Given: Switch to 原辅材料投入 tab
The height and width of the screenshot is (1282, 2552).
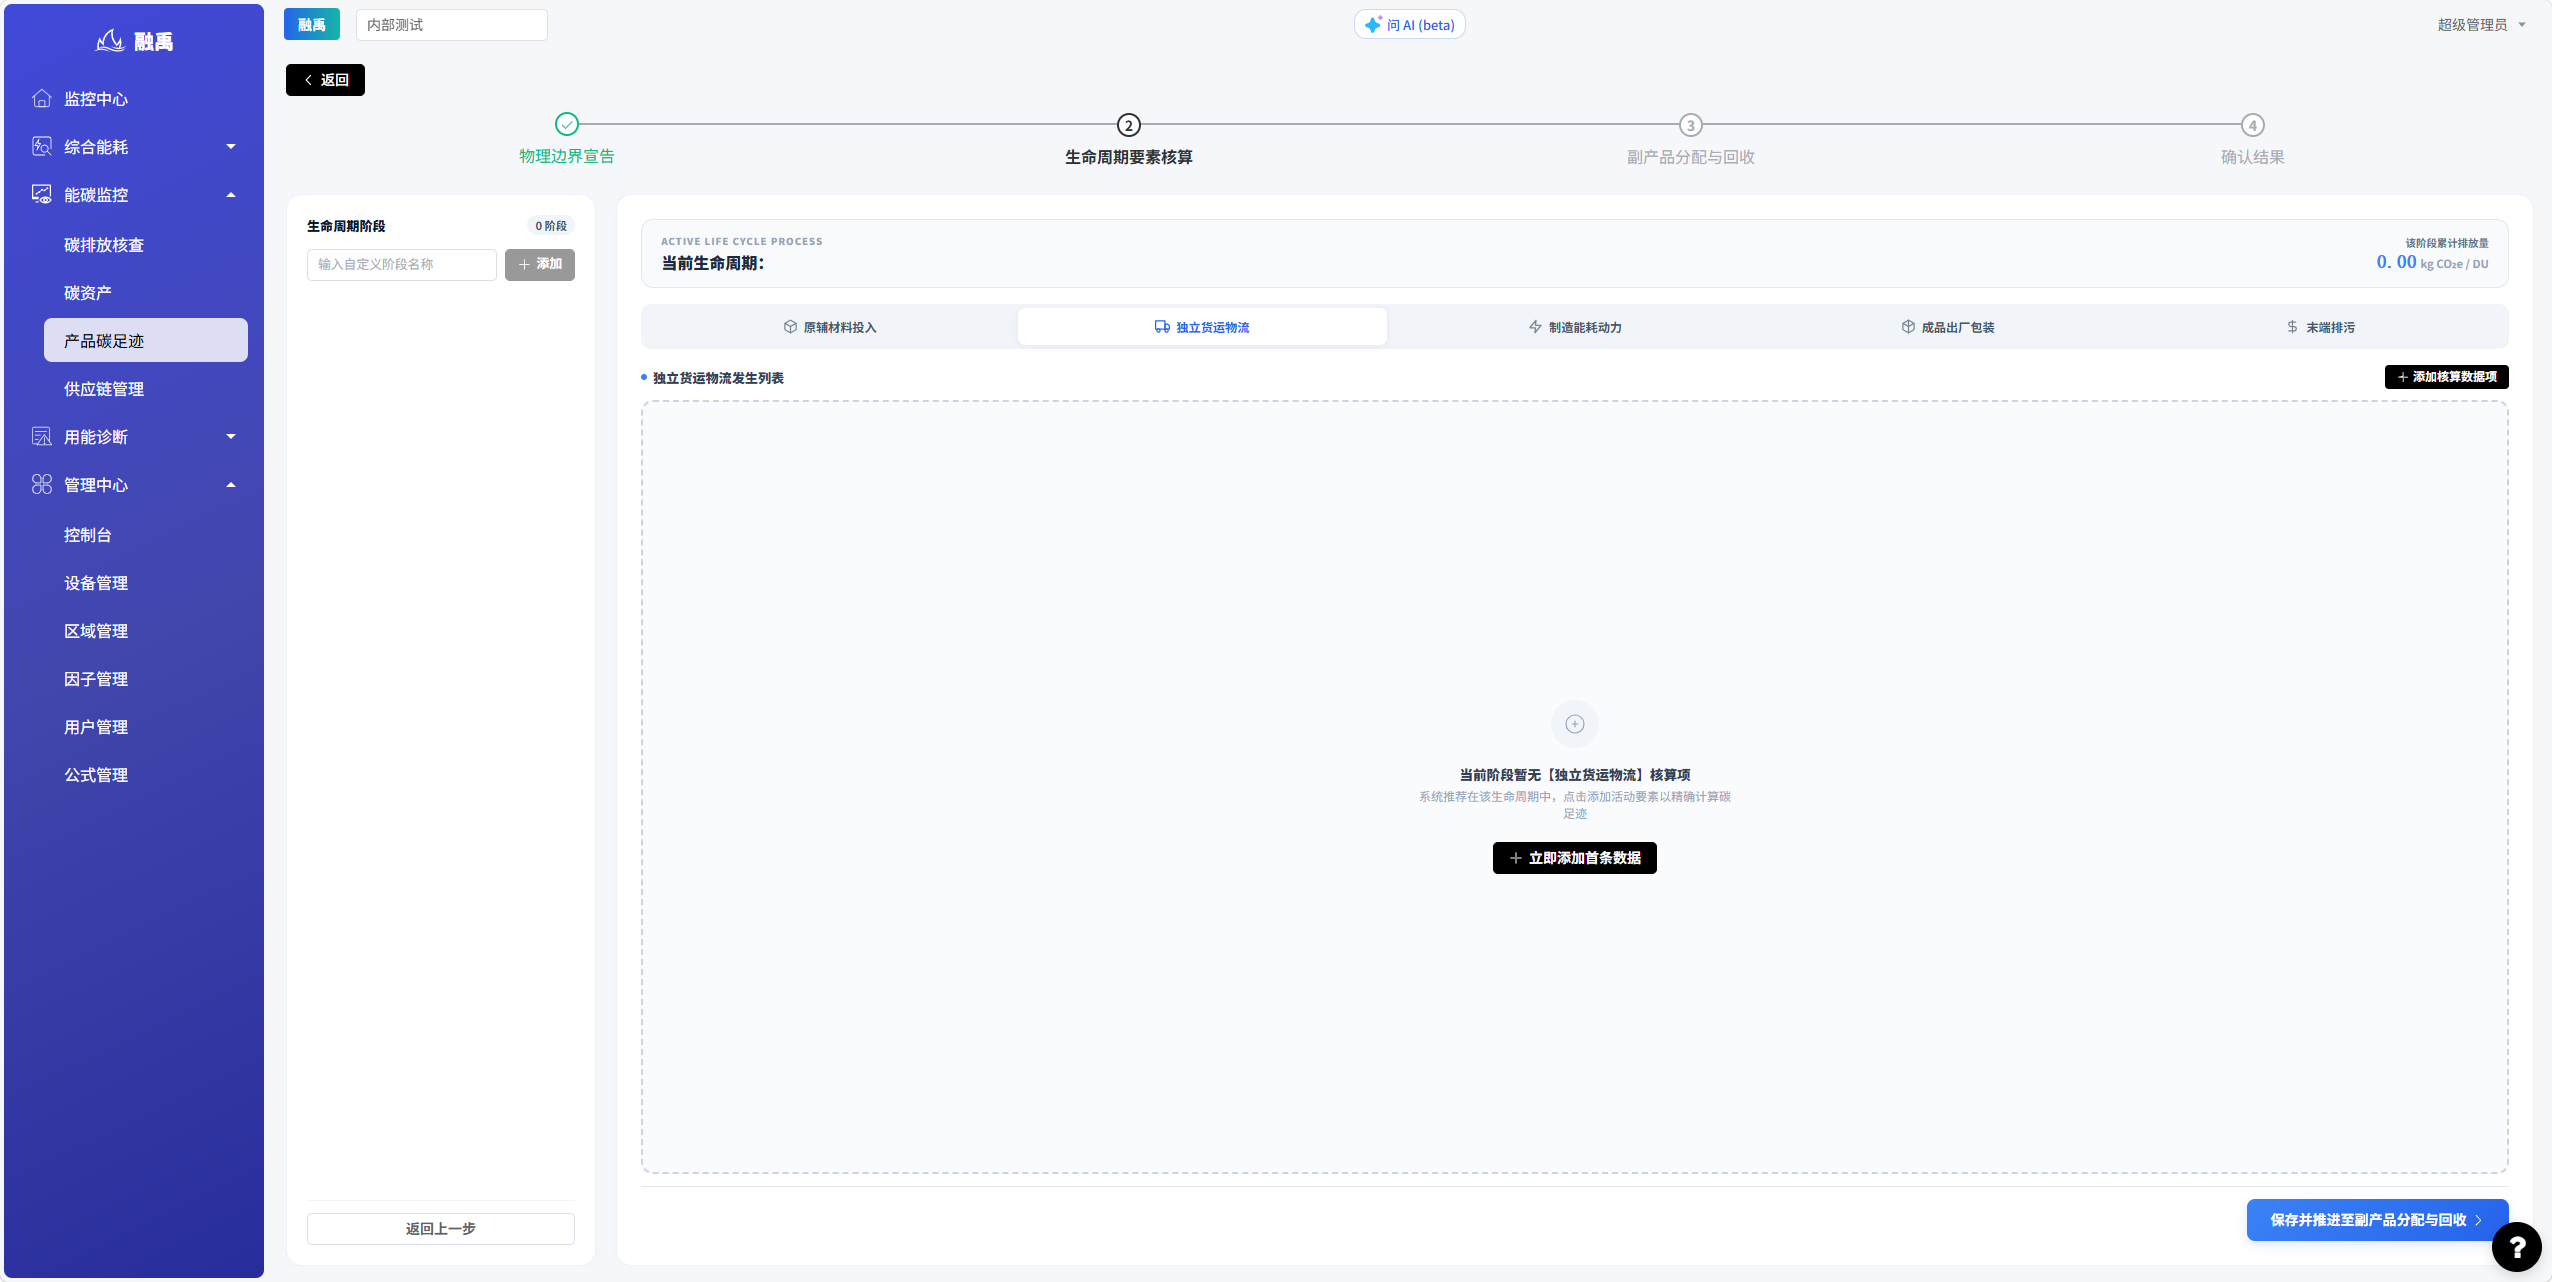Looking at the screenshot, I should coord(830,327).
